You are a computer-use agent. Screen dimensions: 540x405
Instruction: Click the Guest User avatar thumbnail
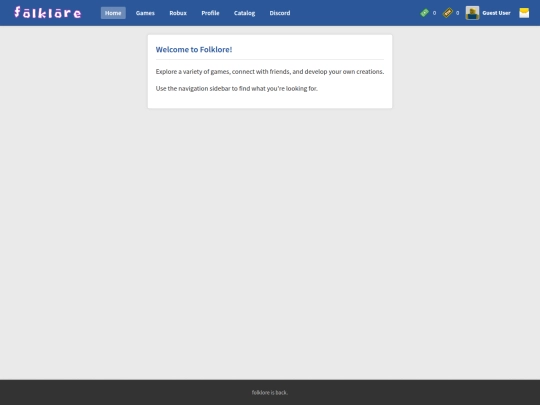472,13
